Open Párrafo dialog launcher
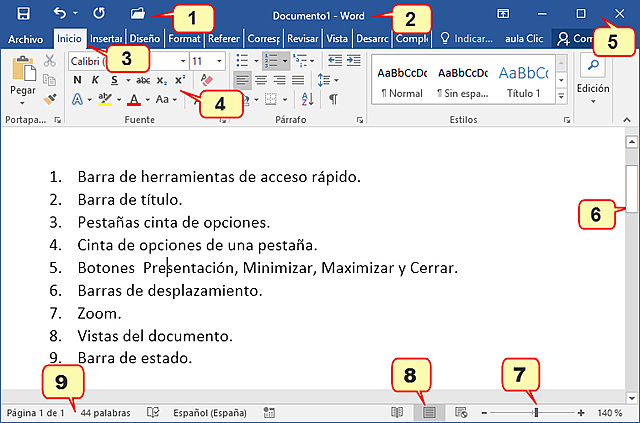Viewport: 640px width, 423px height. (360, 120)
